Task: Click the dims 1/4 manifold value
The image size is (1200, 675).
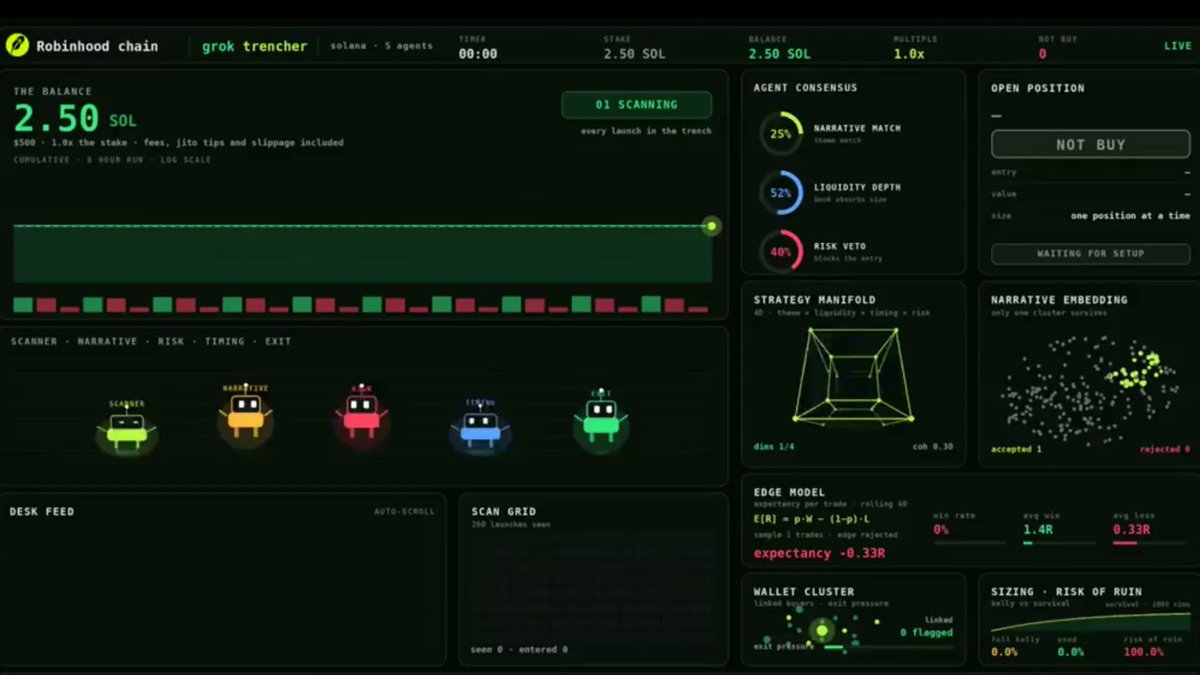Action: tap(773, 447)
